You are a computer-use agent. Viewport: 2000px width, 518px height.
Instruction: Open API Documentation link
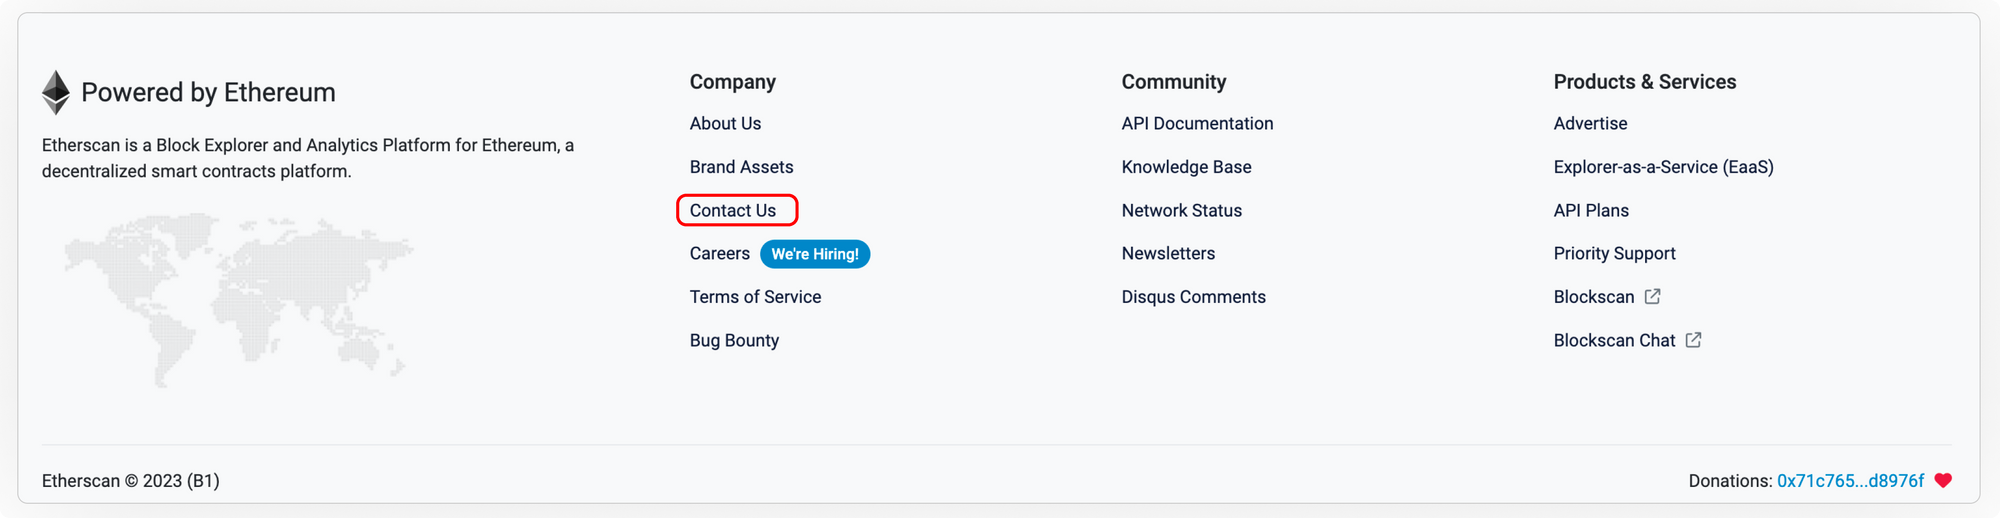pos(1197,124)
